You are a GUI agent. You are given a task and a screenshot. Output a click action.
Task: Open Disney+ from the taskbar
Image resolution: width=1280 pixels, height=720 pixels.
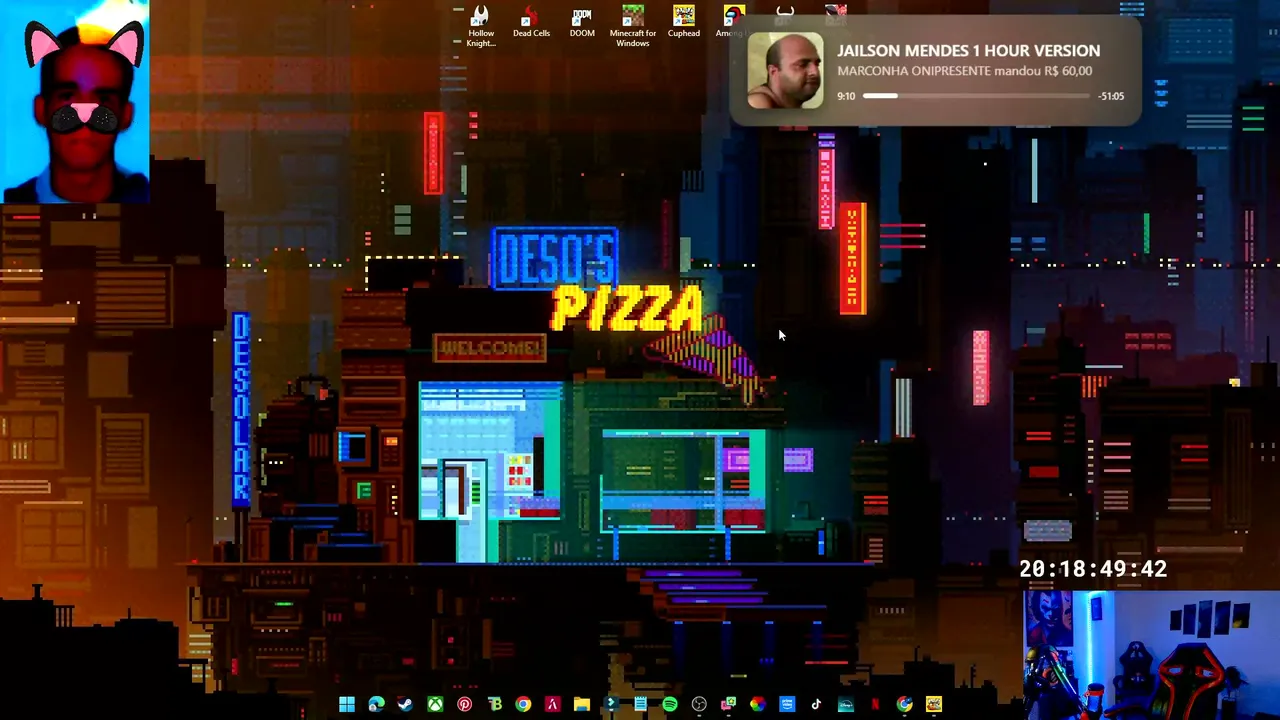[846, 705]
